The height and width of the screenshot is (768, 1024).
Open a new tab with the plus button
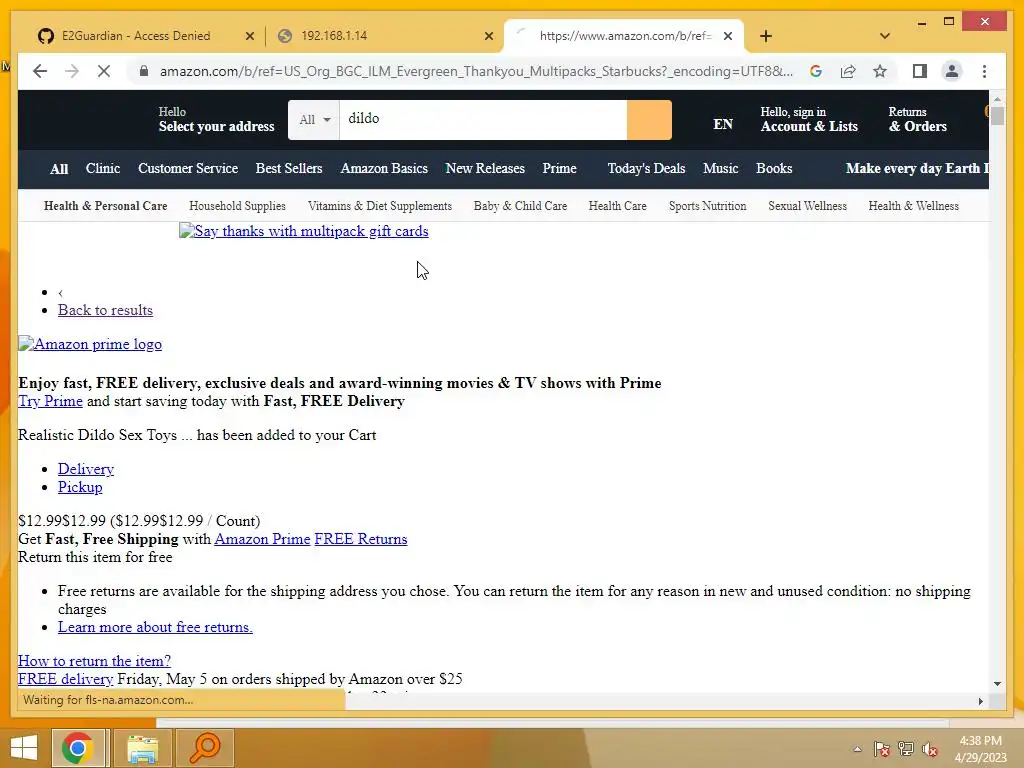click(x=766, y=36)
